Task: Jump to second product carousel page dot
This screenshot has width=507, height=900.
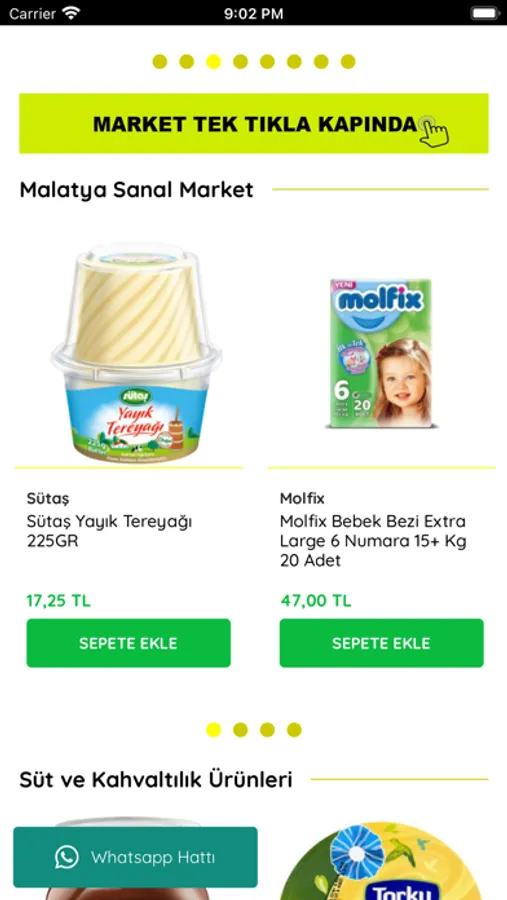Action: [241, 730]
